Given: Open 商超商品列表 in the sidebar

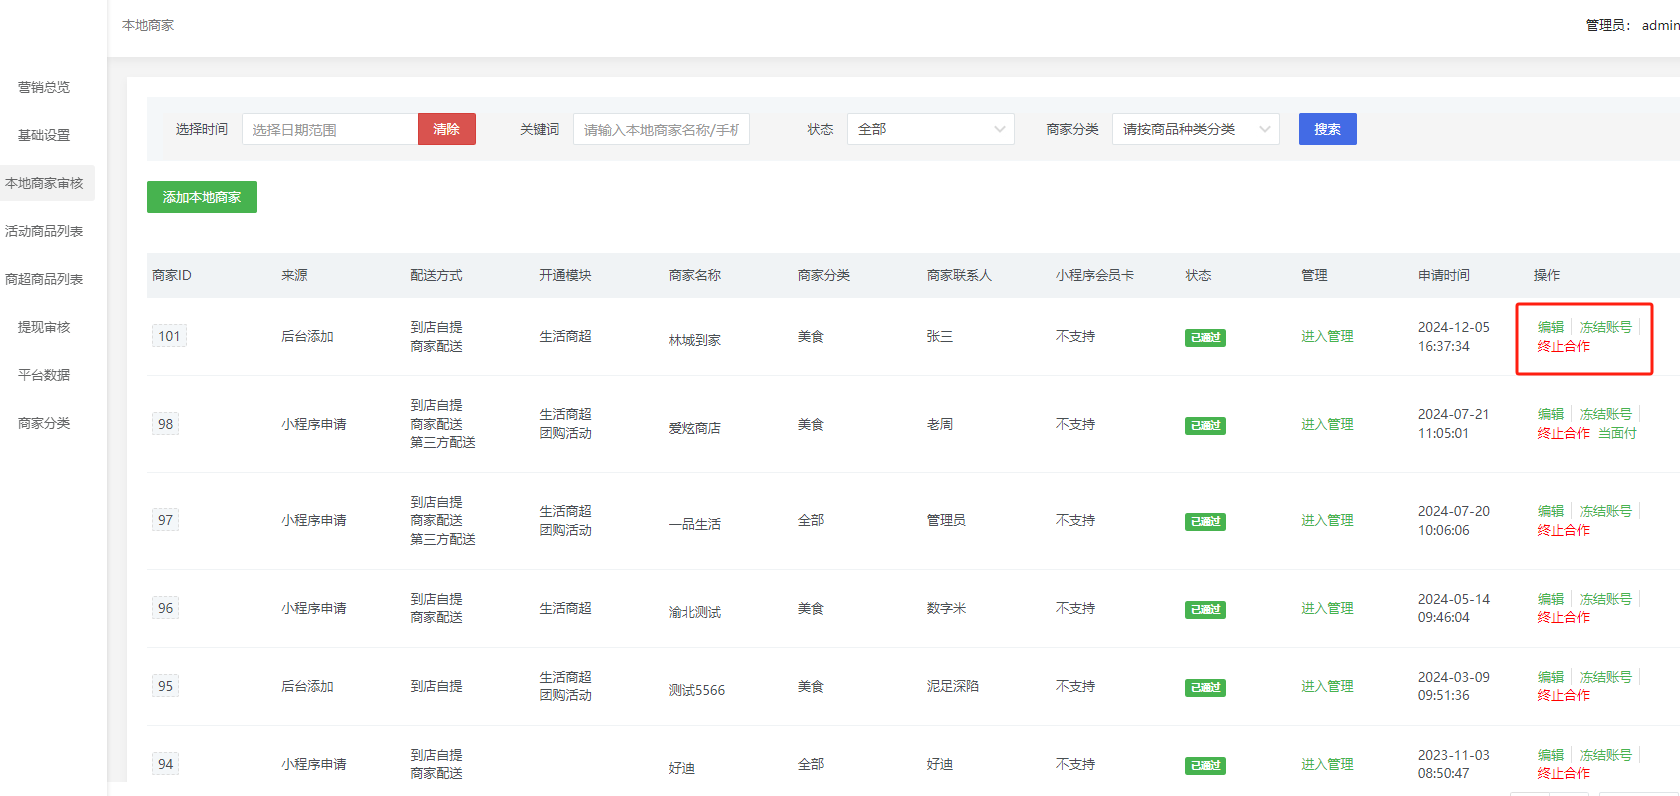Looking at the screenshot, I should pos(44,279).
